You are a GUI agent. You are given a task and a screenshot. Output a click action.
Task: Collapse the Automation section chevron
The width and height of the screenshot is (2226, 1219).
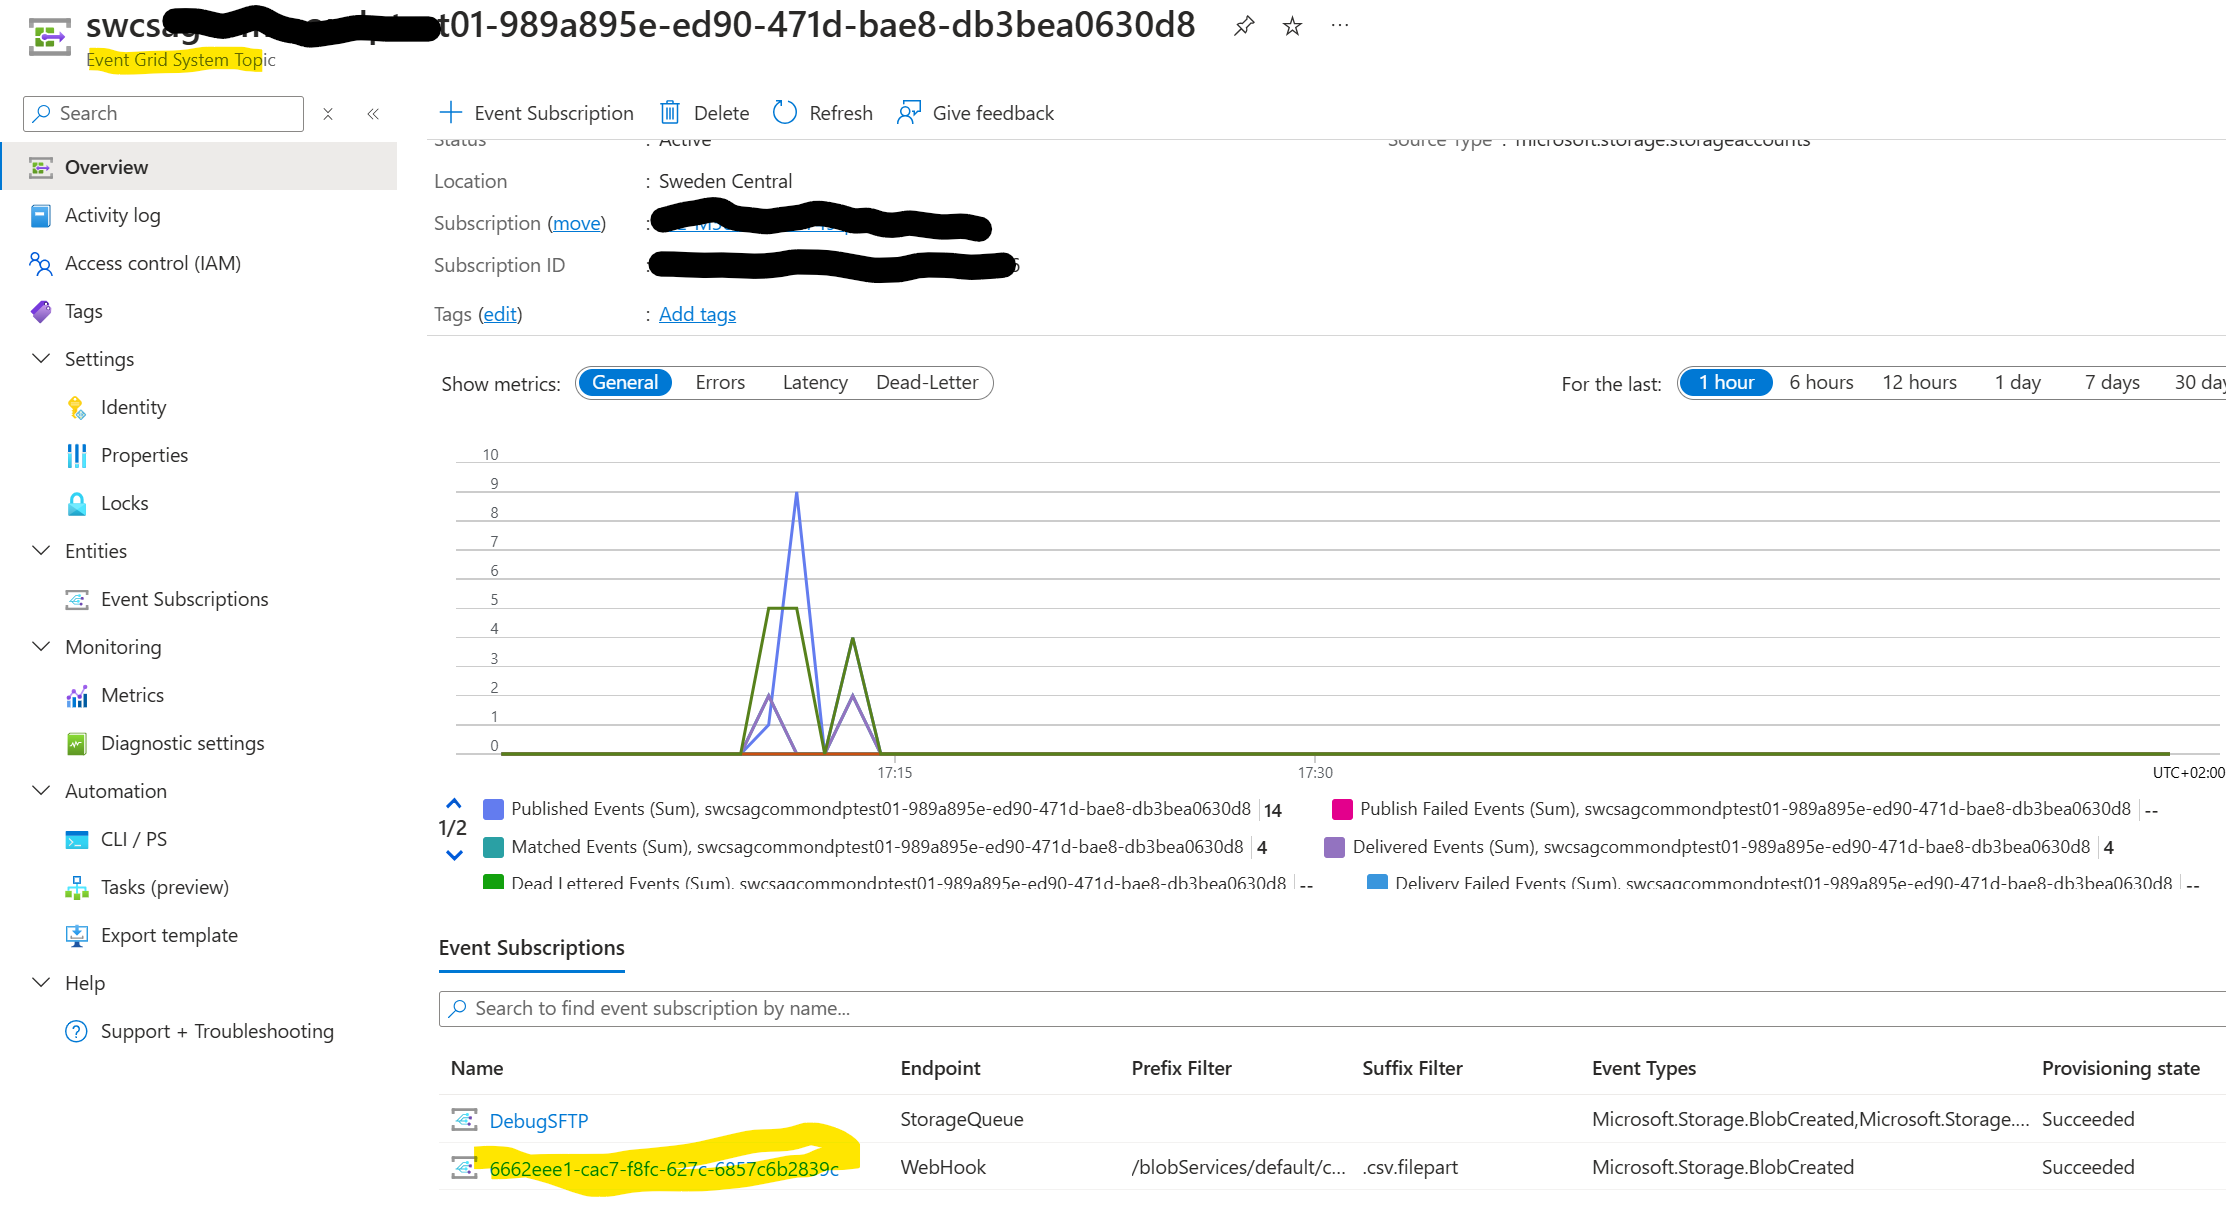(x=41, y=791)
